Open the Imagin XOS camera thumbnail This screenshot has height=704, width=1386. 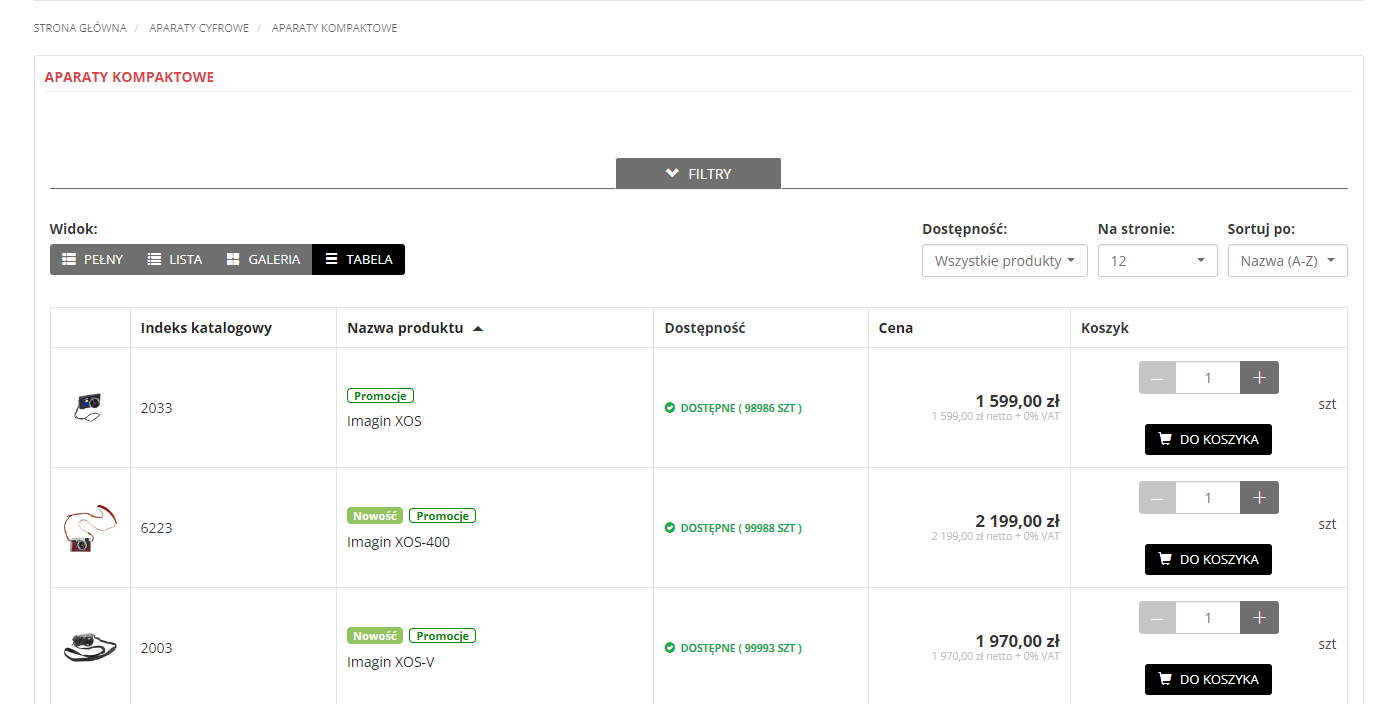pyautogui.click(x=89, y=406)
